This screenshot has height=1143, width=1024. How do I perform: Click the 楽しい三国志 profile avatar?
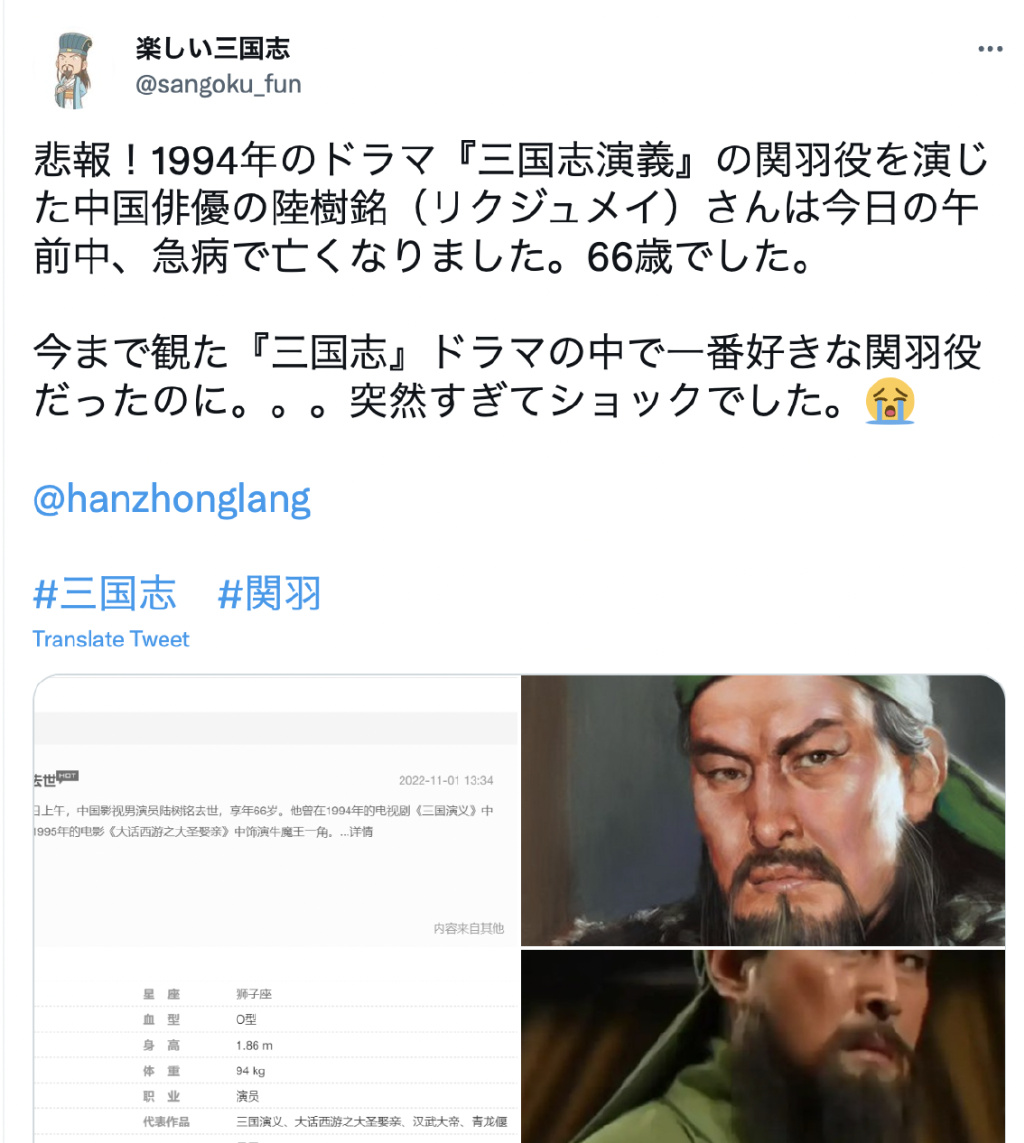click(74, 70)
